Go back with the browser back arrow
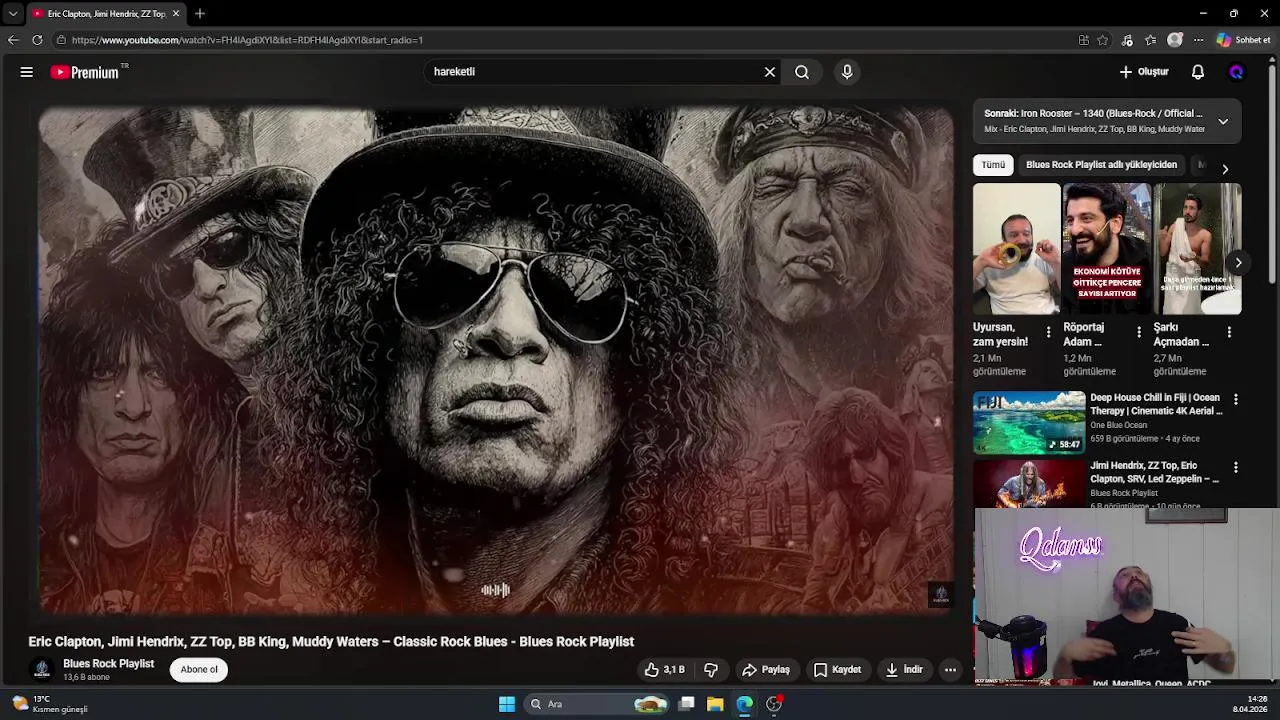This screenshot has width=1280, height=720. click(x=13, y=40)
